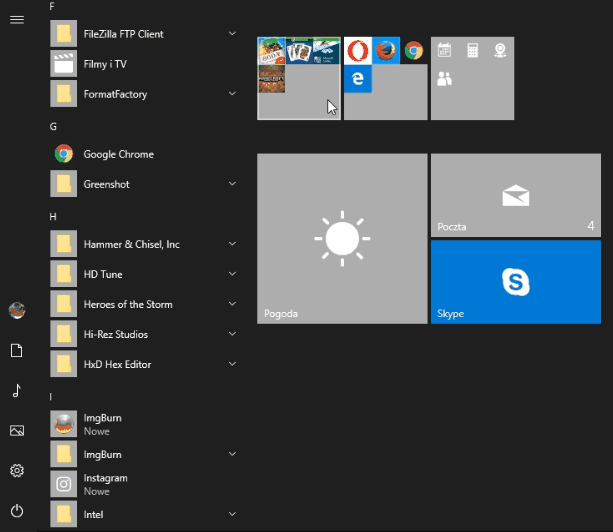The width and height of the screenshot is (613, 532).
Task: Expand the FileZilla FTP Client folder chevron
Action: (232, 34)
